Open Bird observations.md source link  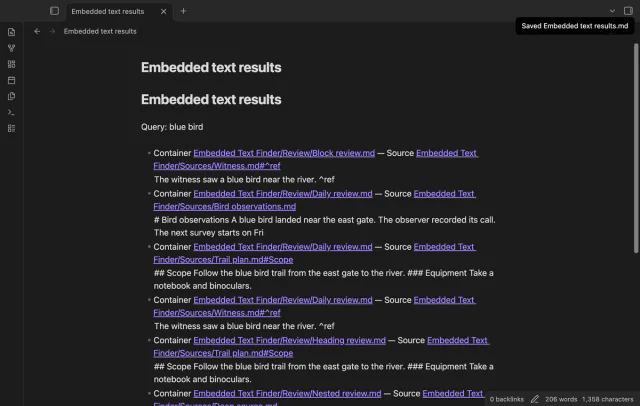pyautogui.click(x=224, y=206)
